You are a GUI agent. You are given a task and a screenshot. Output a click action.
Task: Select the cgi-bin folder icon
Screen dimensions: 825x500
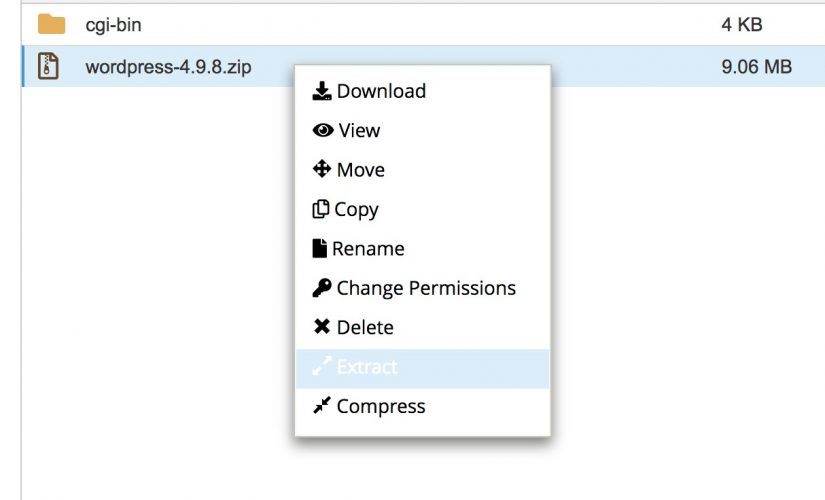point(51,24)
